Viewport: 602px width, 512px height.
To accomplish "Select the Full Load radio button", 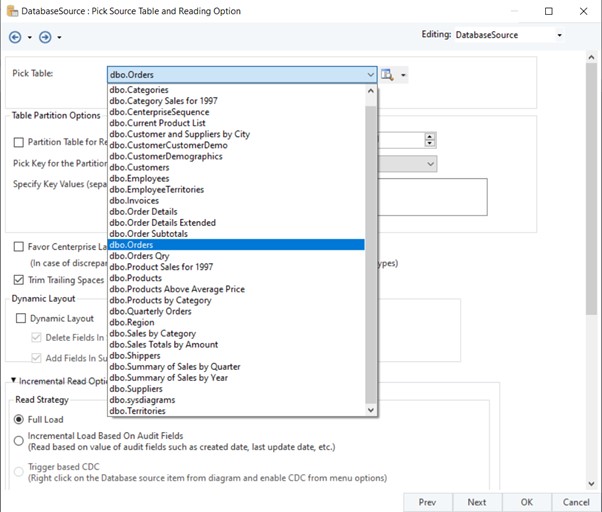I will (19, 419).
